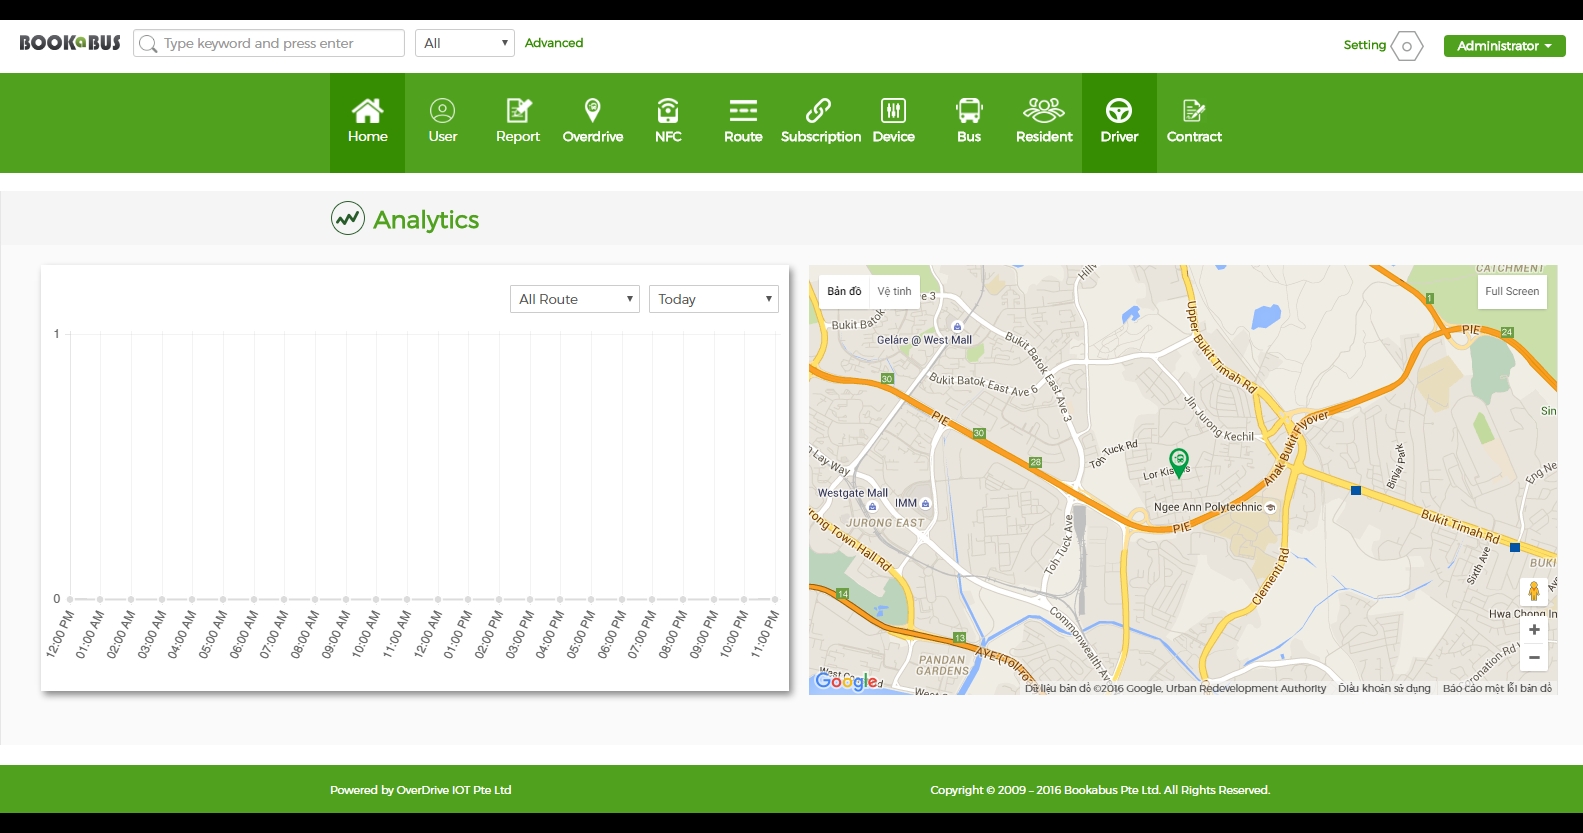Click the Full Screen map button

(1512, 291)
